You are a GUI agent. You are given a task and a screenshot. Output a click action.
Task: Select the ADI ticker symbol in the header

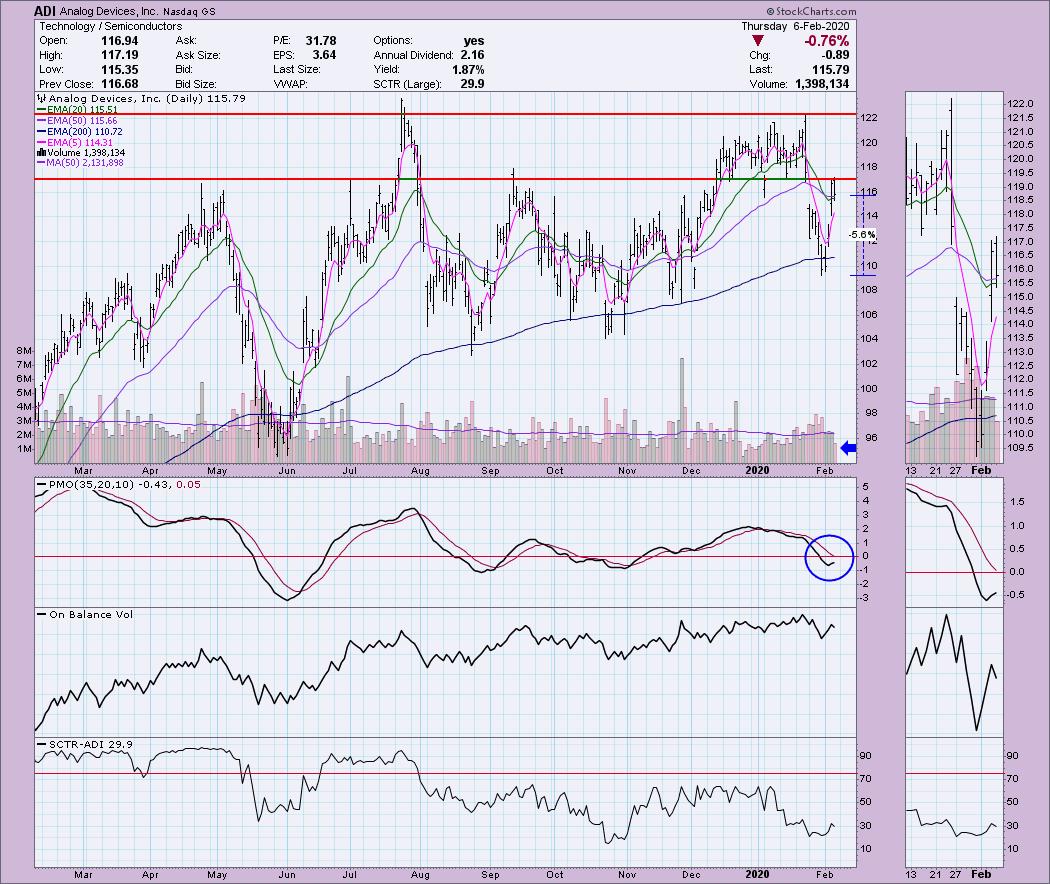(x=46, y=11)
